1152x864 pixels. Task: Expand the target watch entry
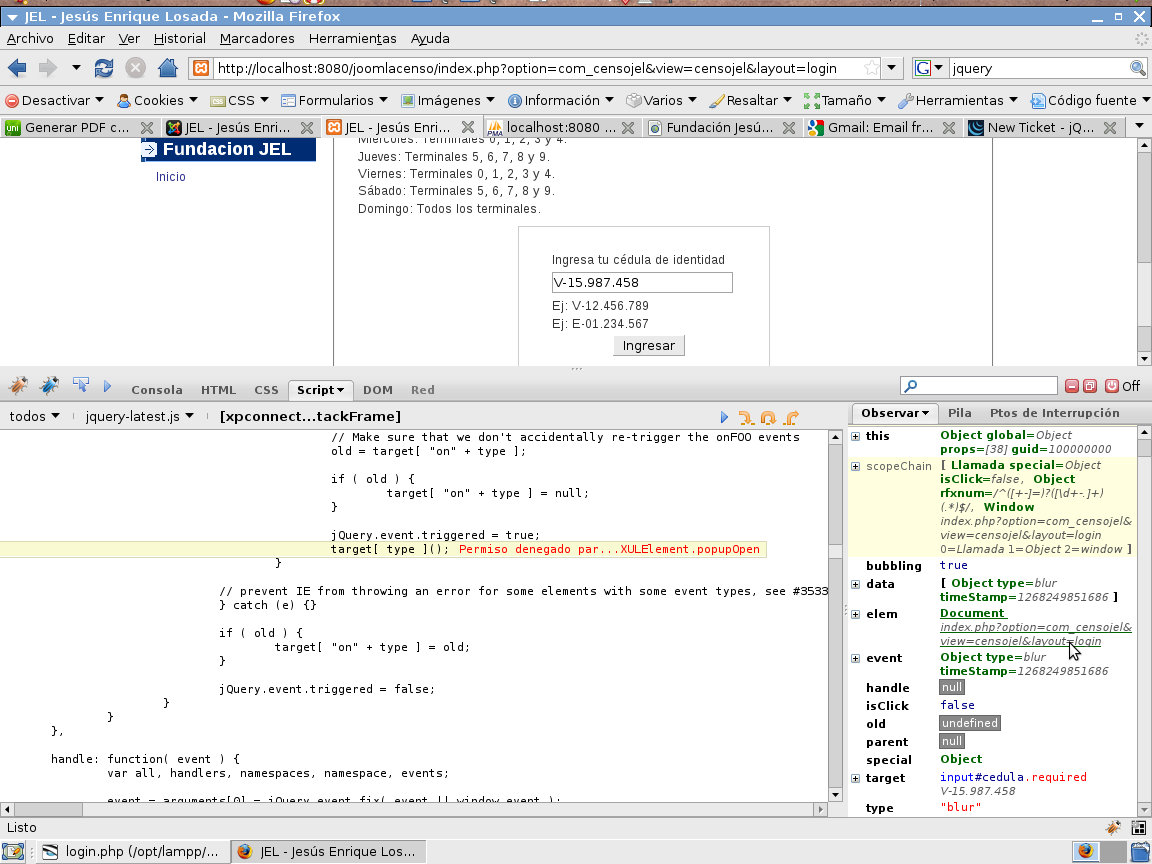tap(855, 778)
